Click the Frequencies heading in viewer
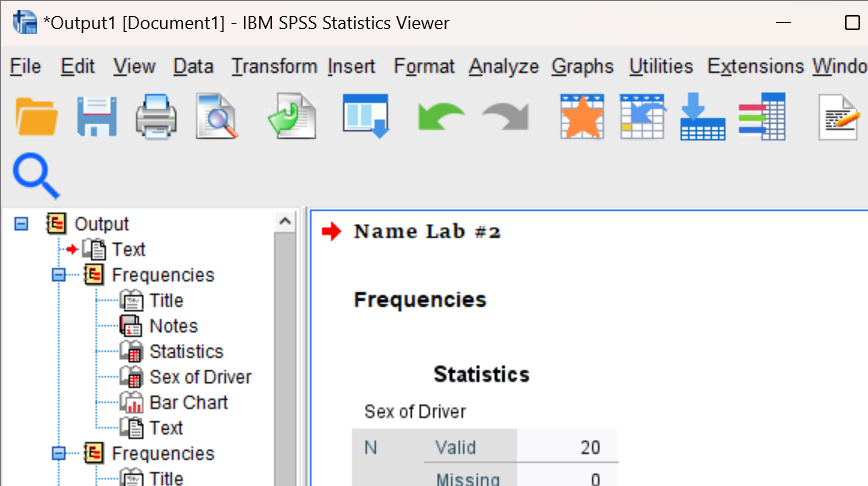This screenshot has height=486, width=868. click(420, 299)
